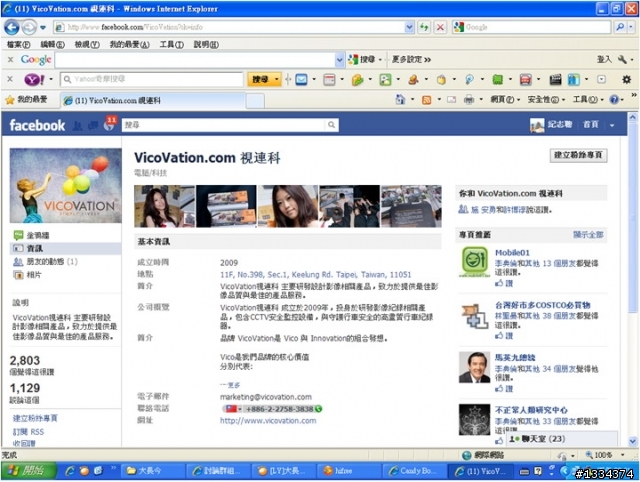
Task: Close the Google toolbar with its X
Action: tap(11, 60)
